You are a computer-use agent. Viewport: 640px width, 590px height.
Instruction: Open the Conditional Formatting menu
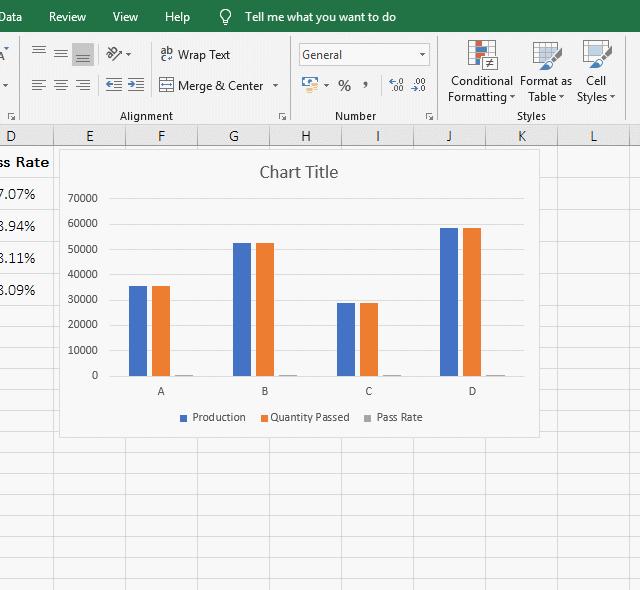pos(481,75)
